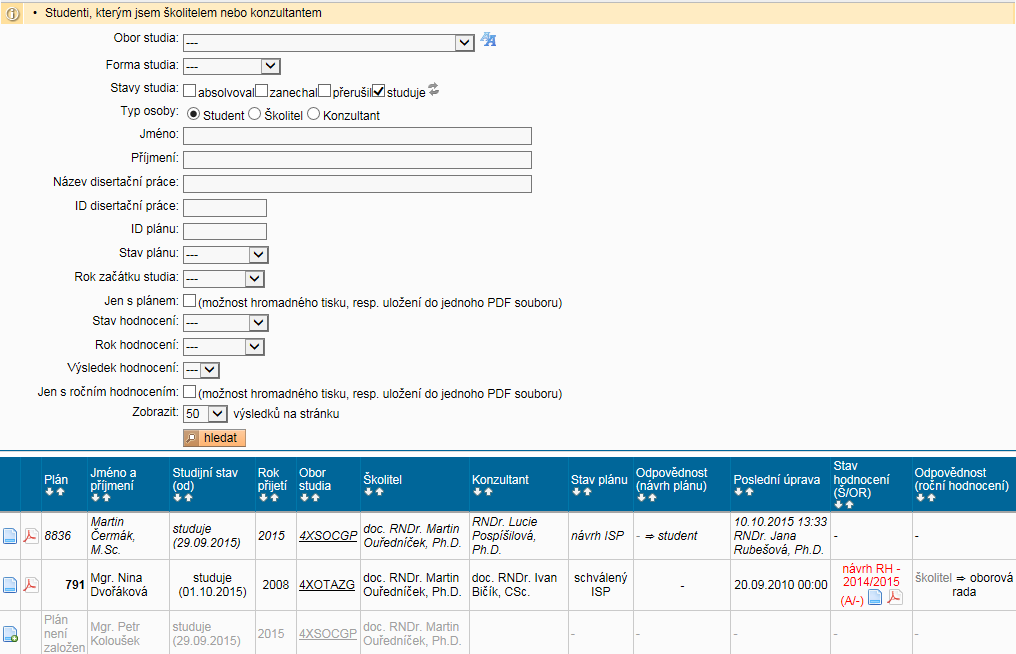Open plan document icon in Nina Dvořáková row

coord(10,585)
